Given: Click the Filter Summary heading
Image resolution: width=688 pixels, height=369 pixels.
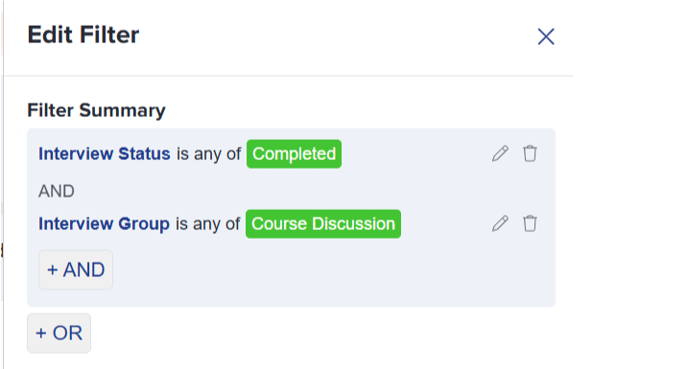Looking at the screenshot, I should tap(97, 110).
